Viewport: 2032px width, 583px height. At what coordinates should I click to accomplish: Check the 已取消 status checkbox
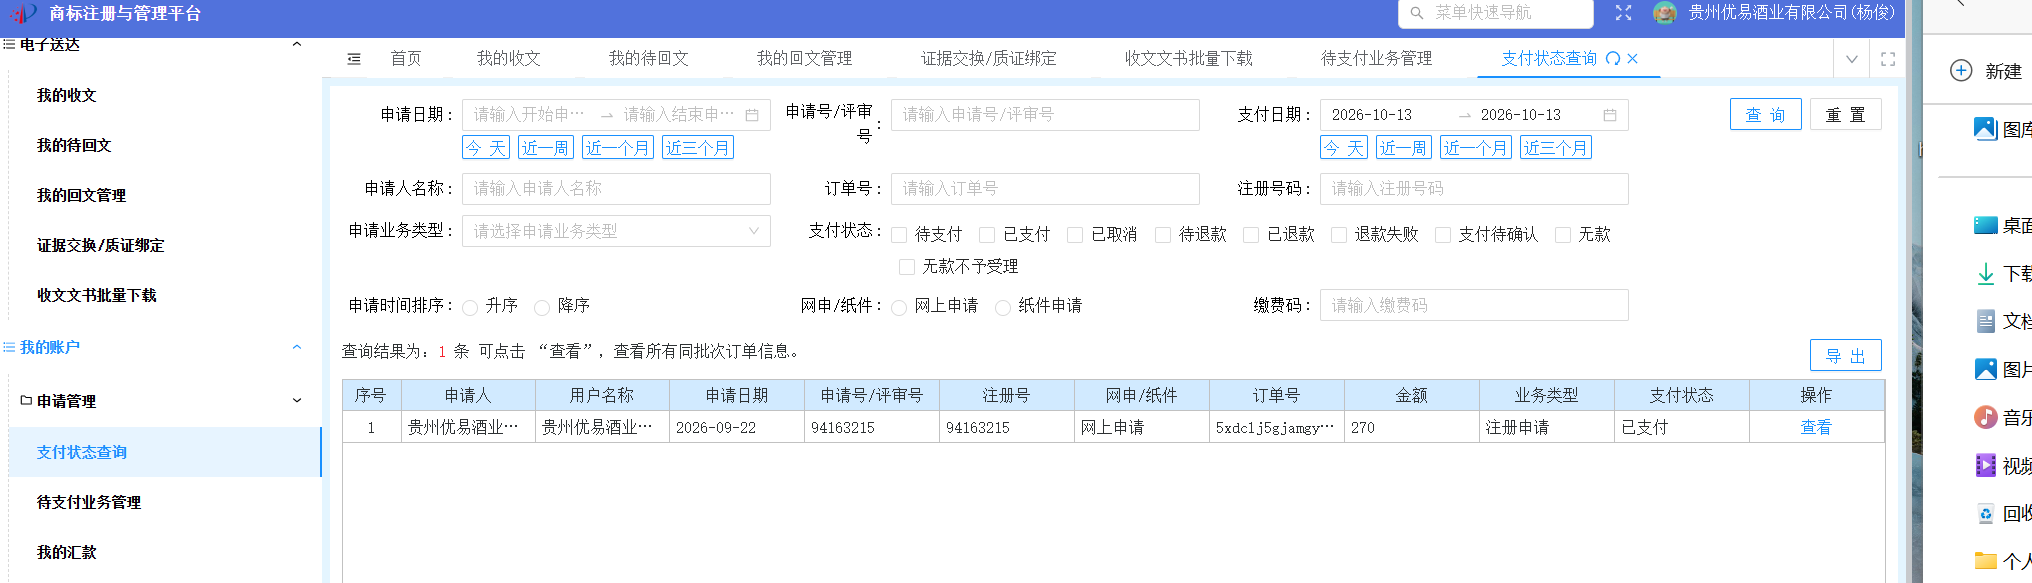coord(1075,235)
